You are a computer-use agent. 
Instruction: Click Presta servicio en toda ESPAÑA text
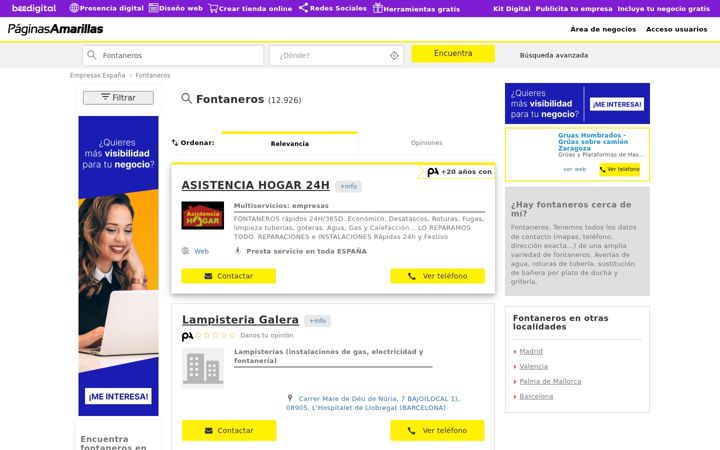point(306,251)
